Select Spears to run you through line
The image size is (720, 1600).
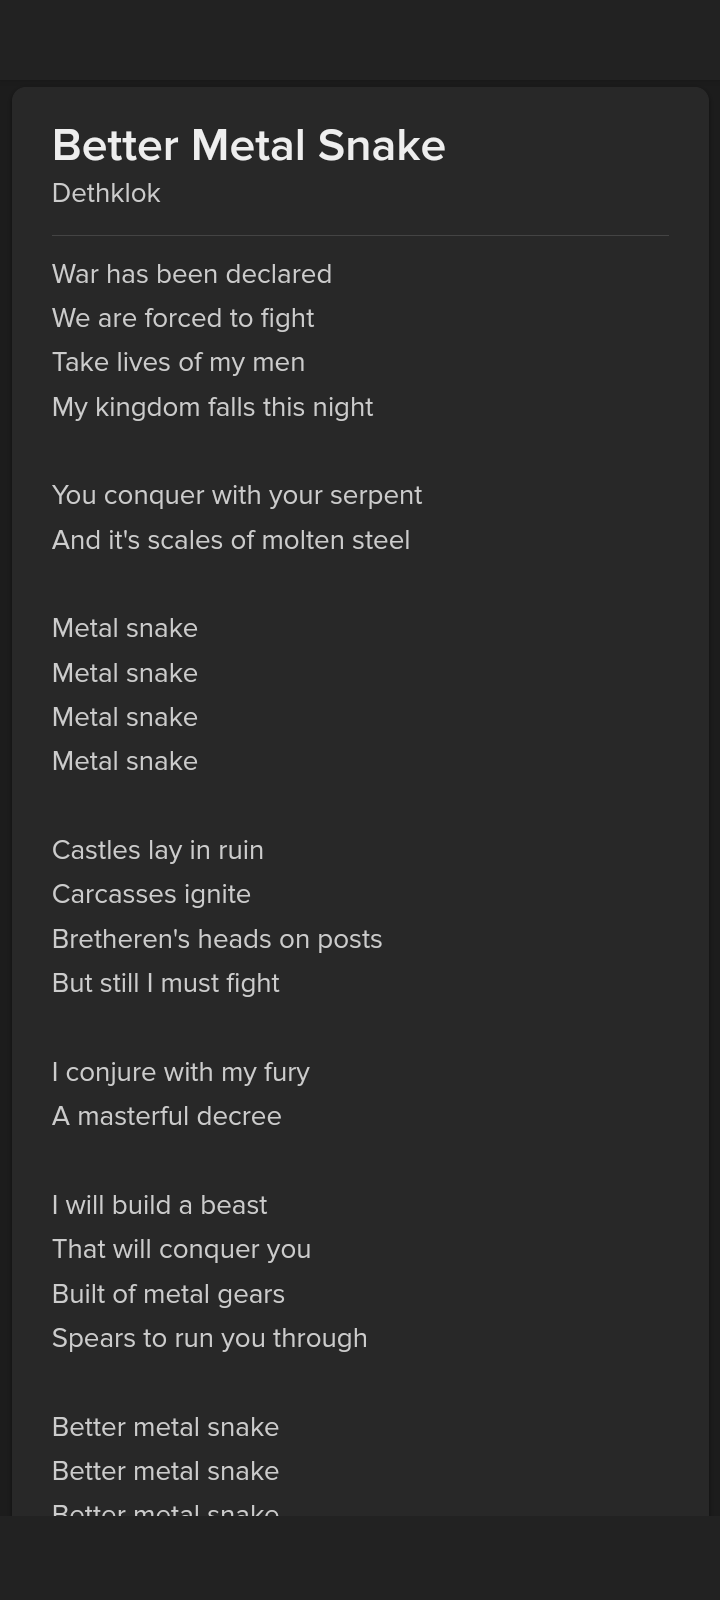[x=209, y=1338]
